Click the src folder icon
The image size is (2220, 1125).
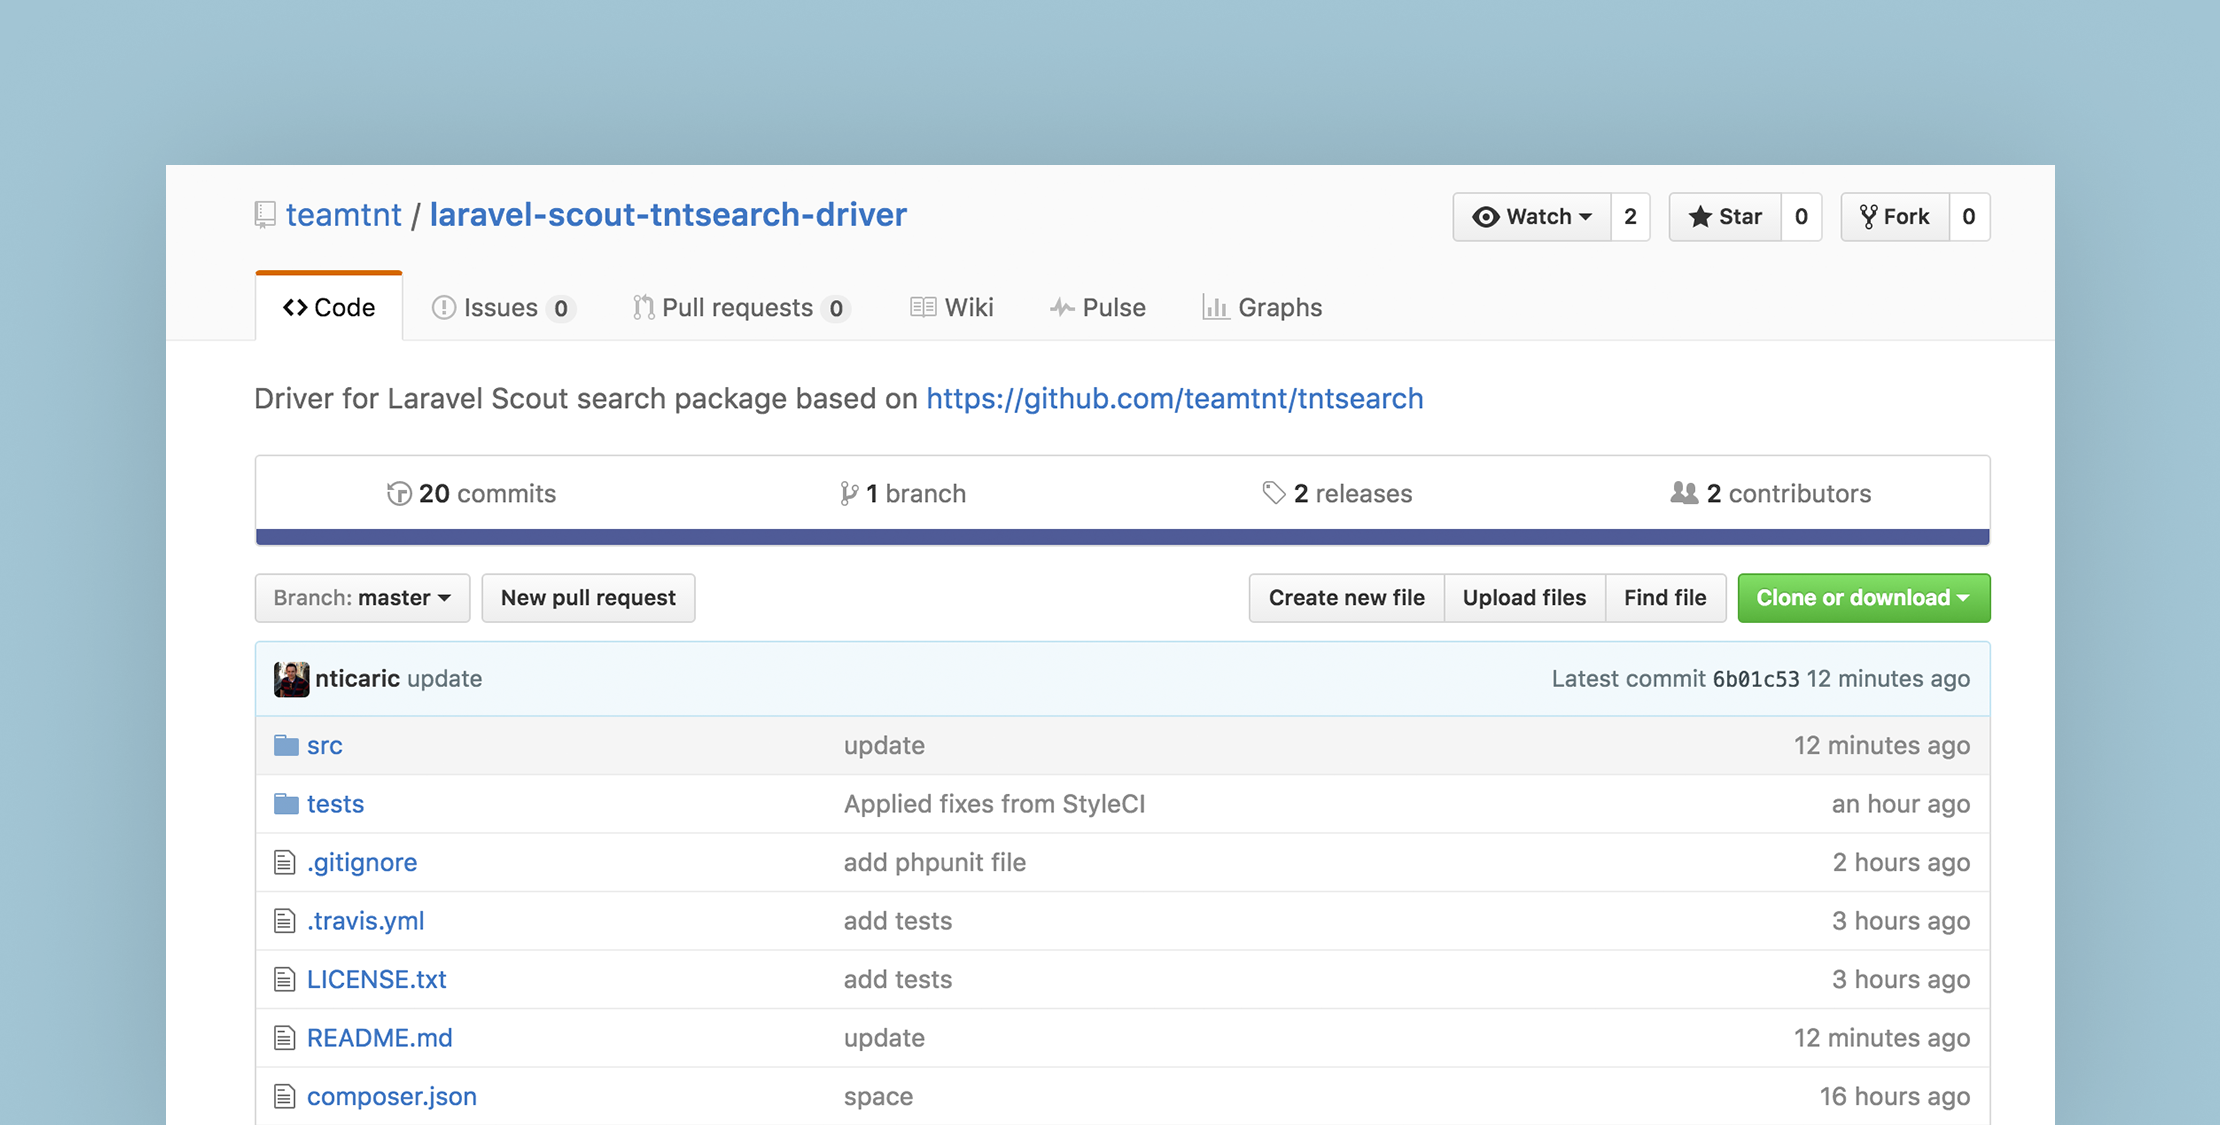tap(284, 745)
